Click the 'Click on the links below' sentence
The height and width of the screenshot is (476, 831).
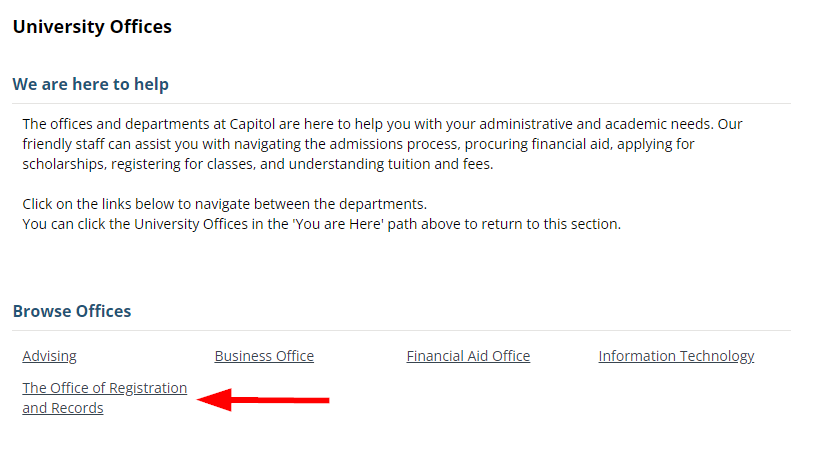click(224, 204)
